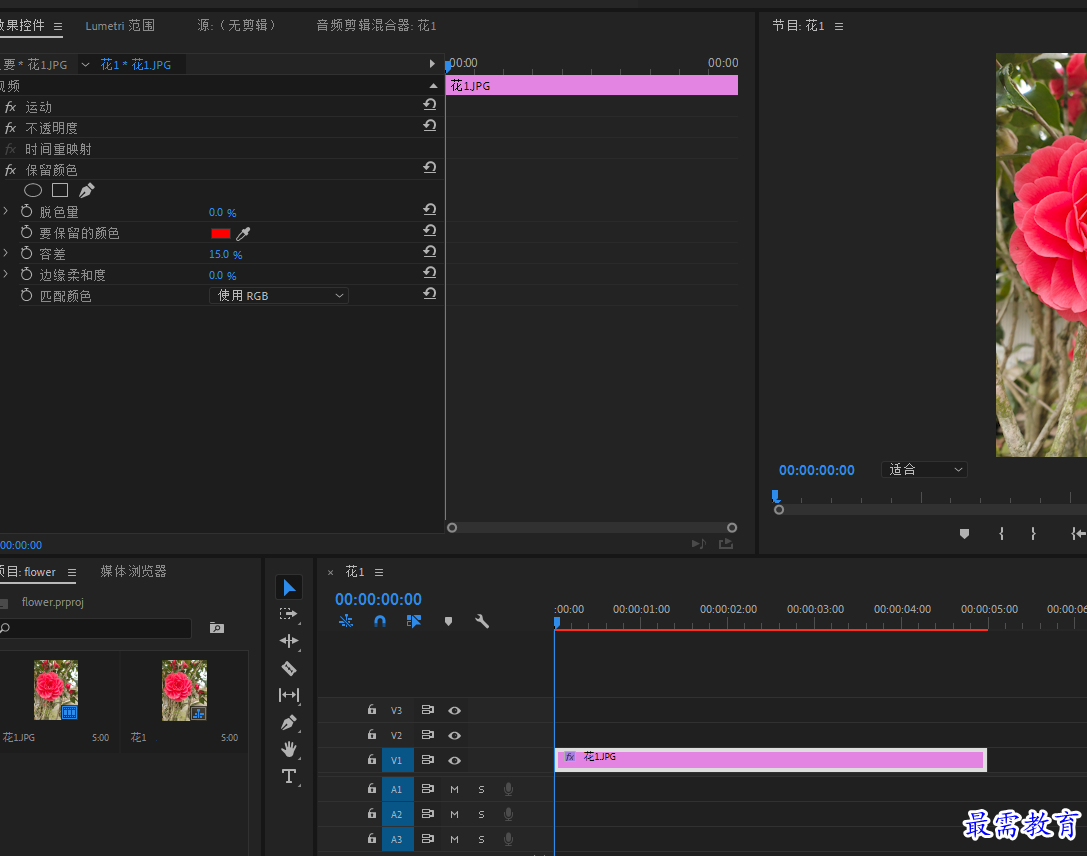Collapse the 视频 effects section arrow
Image resolution: width=1087 pixels, height=856 pixels.
point(433,86)
